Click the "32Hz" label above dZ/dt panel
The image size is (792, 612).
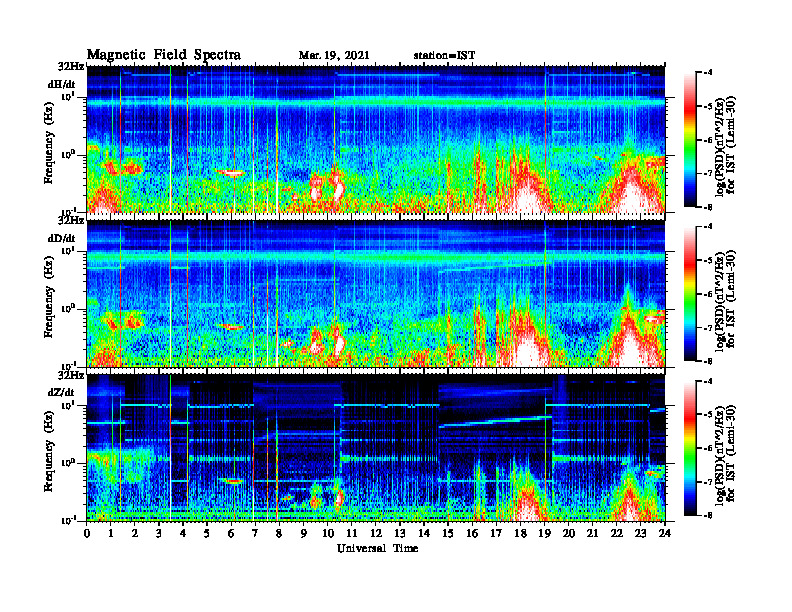coord(71,375)
